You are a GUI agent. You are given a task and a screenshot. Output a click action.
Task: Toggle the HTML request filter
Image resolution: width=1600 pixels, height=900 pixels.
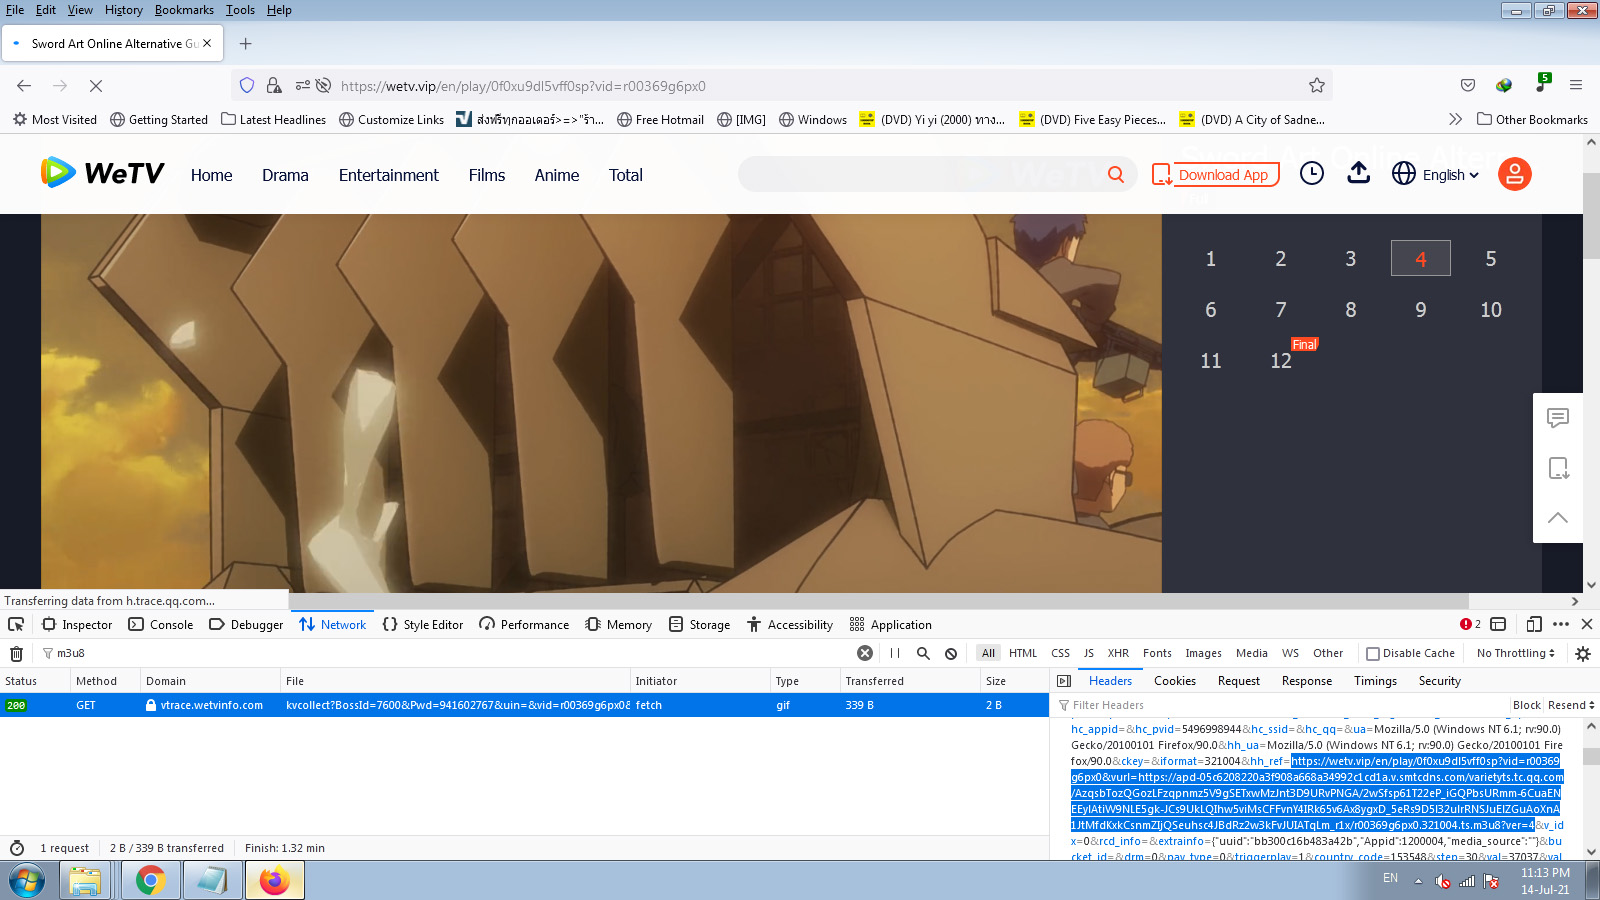[1023, 653]
